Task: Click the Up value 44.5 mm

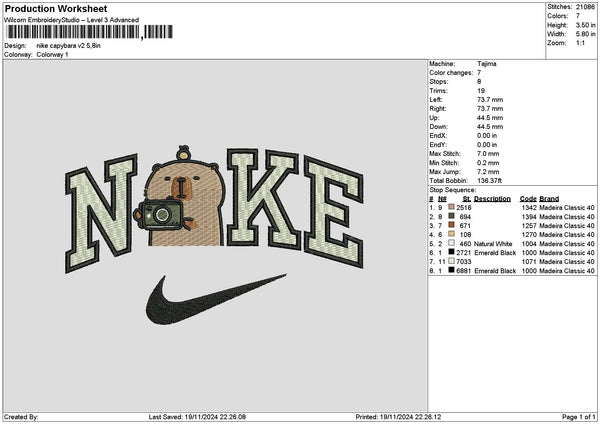Action: [490, 117]
